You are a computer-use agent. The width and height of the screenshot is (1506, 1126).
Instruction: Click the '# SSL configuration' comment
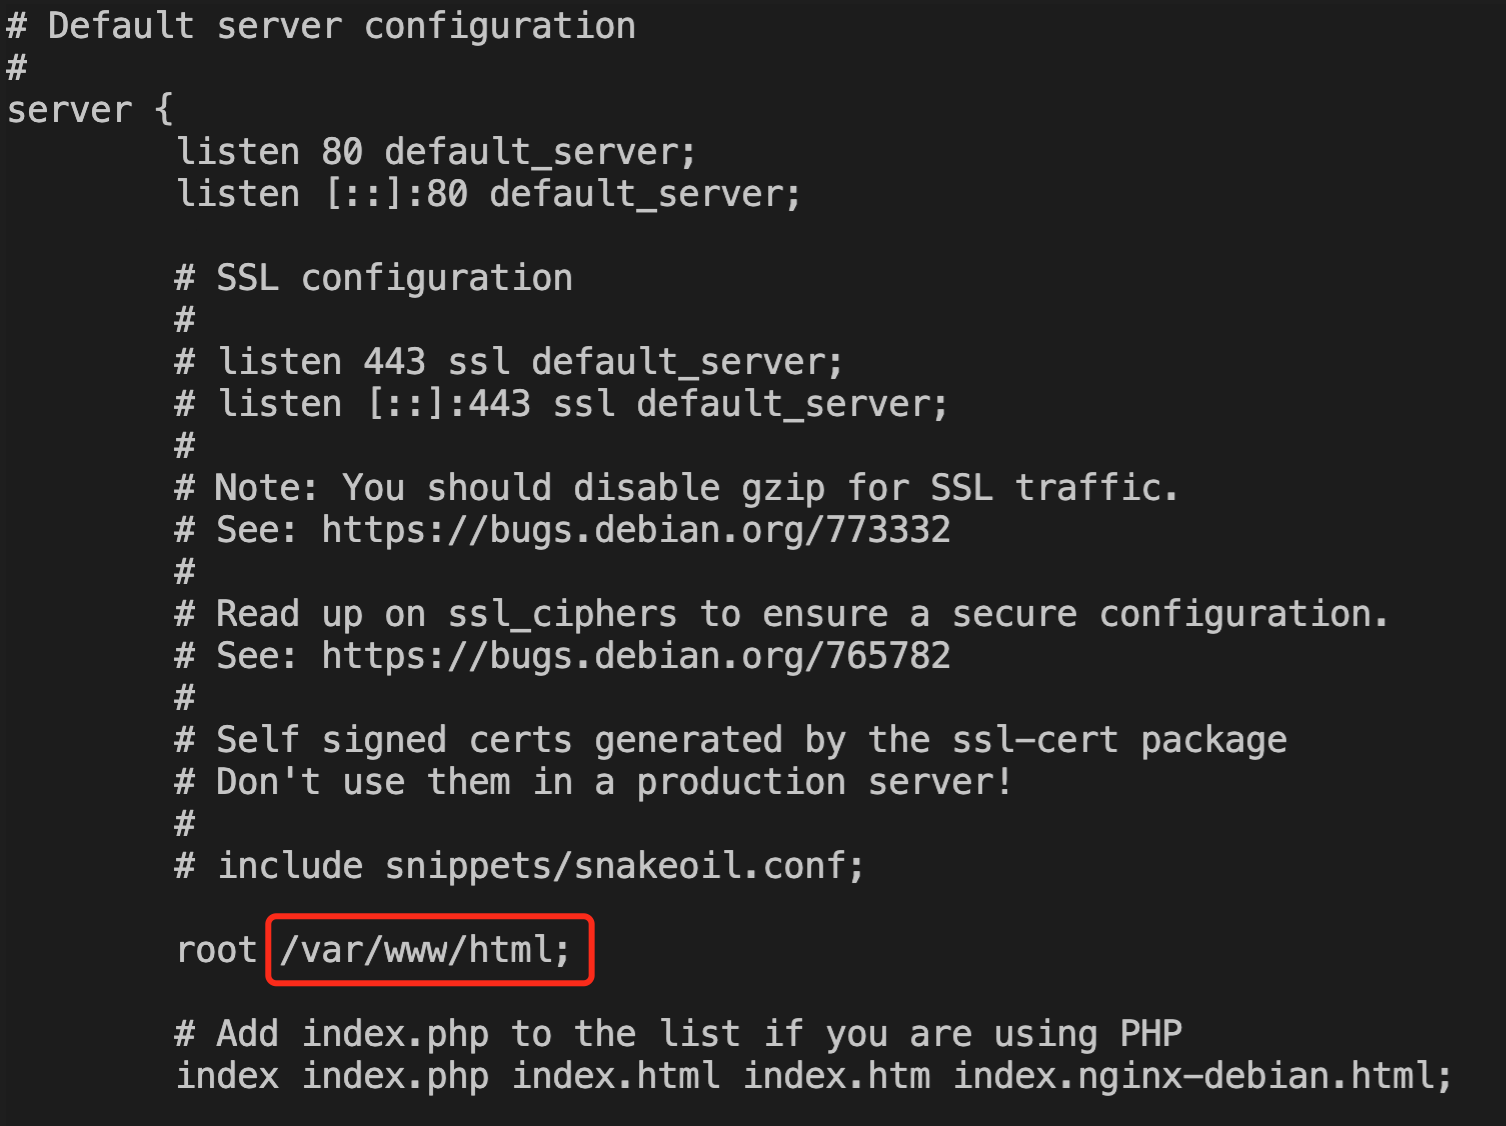click(373, 278)
